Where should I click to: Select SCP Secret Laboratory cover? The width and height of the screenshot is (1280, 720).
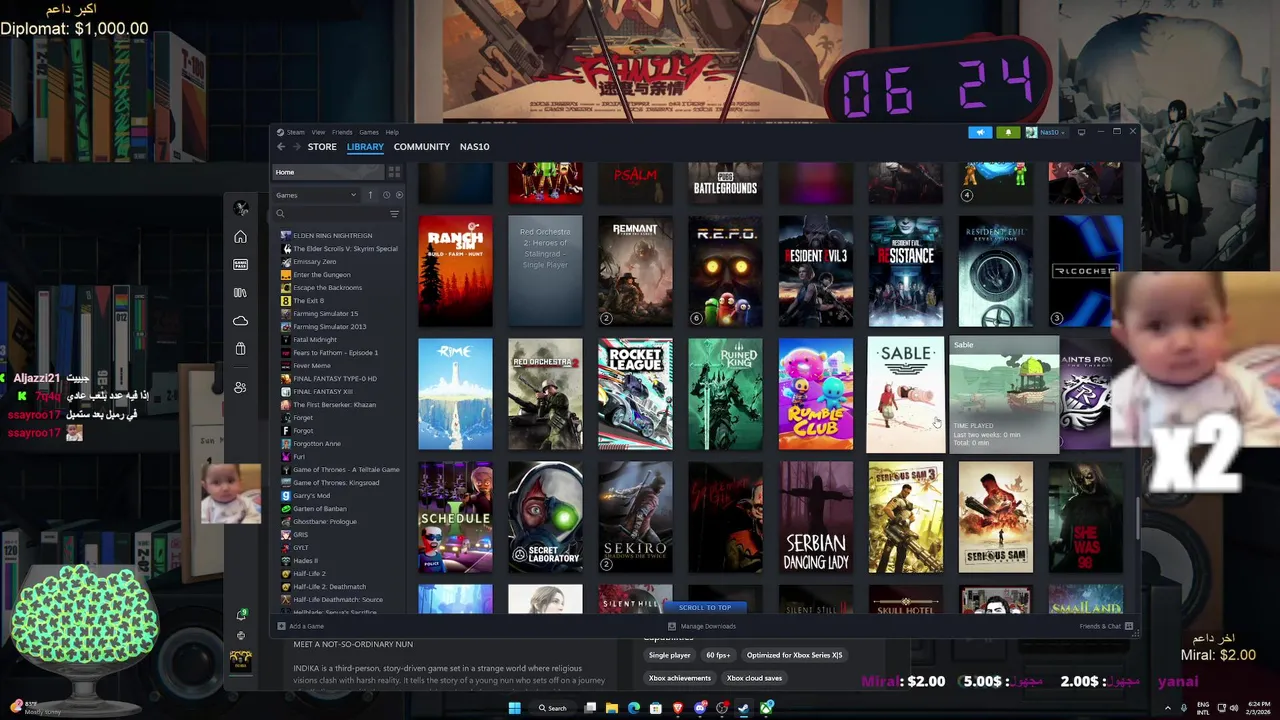pos(545,517)
